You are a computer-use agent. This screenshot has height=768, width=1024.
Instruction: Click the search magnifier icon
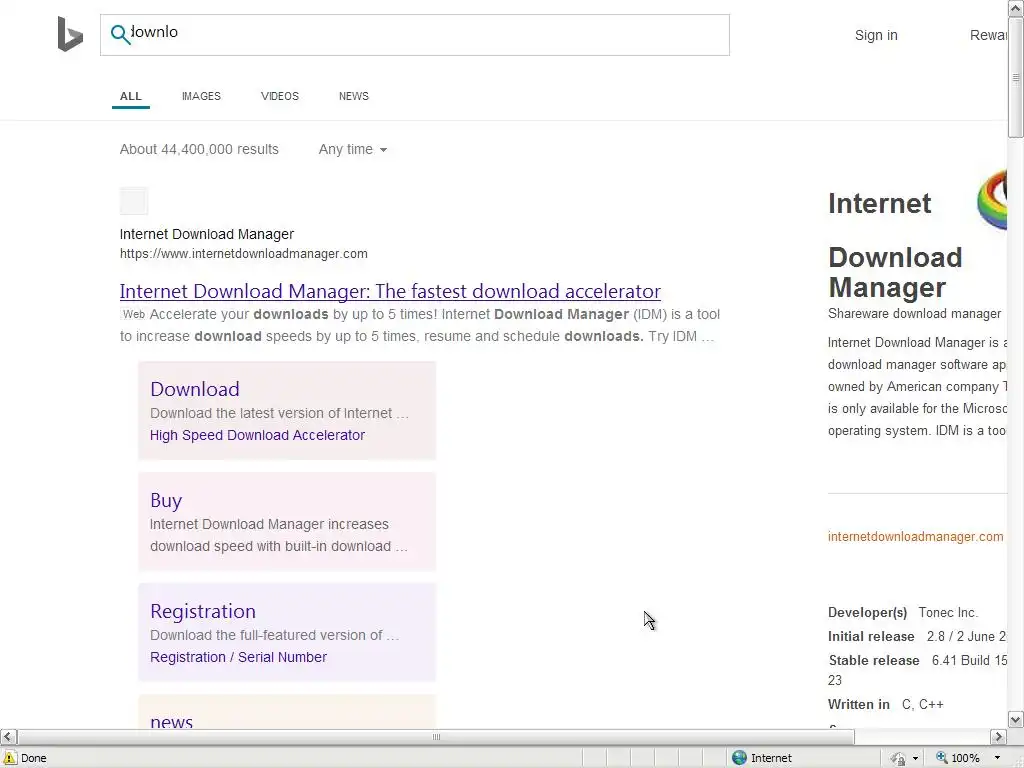click(120, 34)
